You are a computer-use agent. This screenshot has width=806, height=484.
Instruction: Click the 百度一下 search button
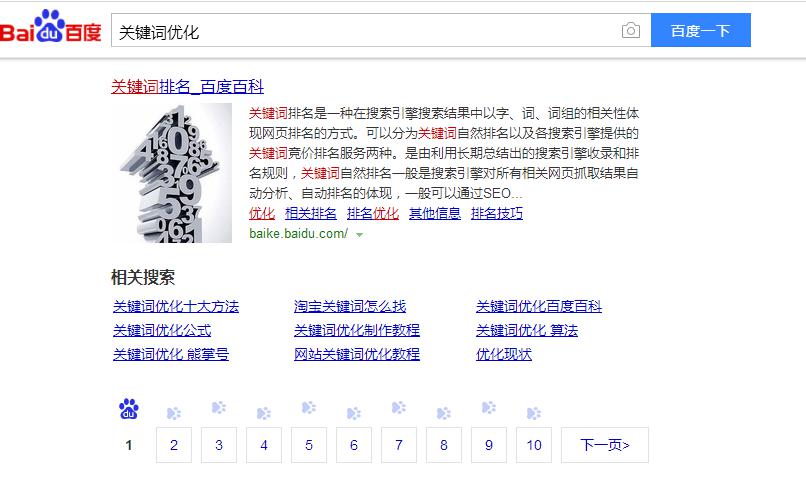701,30
